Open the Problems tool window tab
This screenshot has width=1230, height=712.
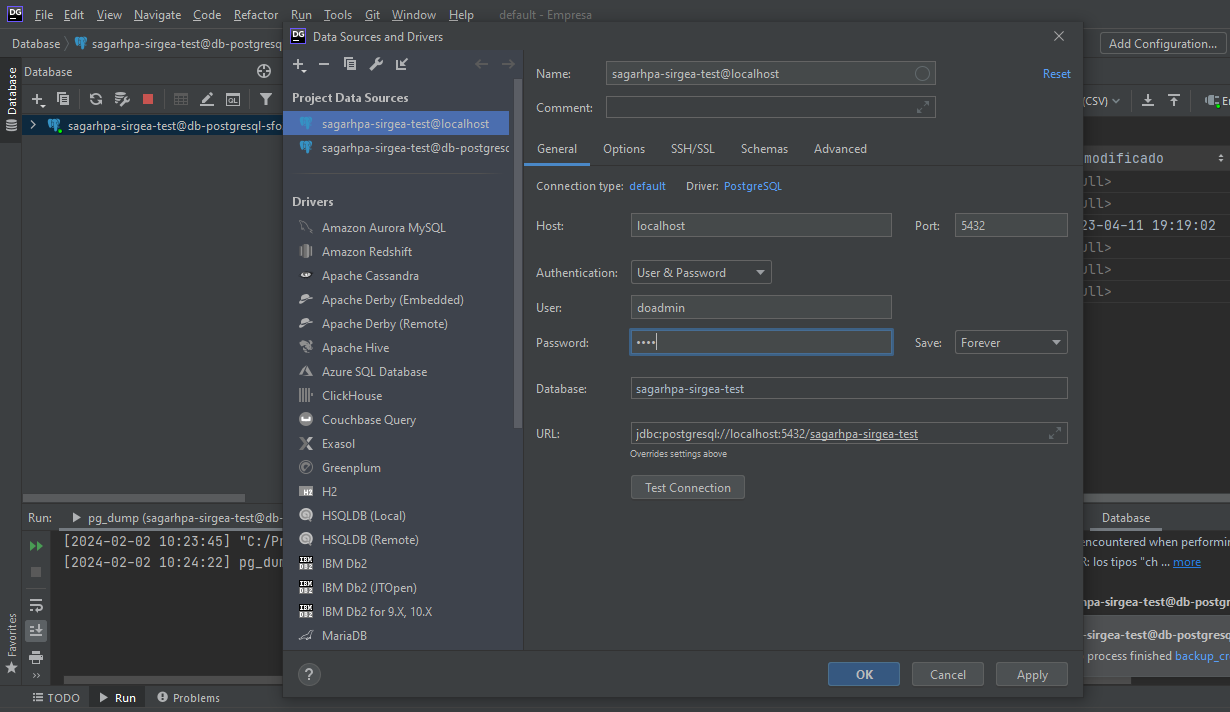[x=186, y=698]
